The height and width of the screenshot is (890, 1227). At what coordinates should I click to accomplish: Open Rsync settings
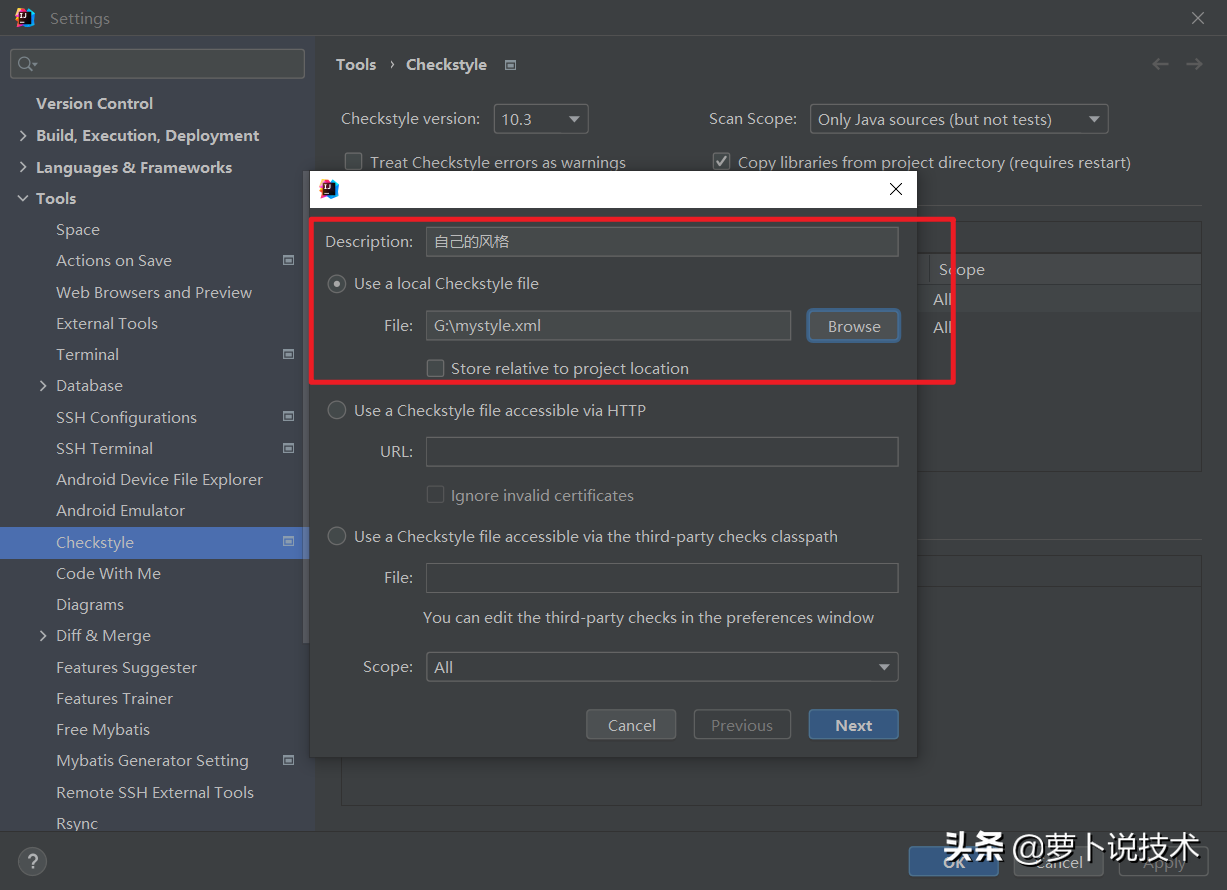[x=77, y=823]
